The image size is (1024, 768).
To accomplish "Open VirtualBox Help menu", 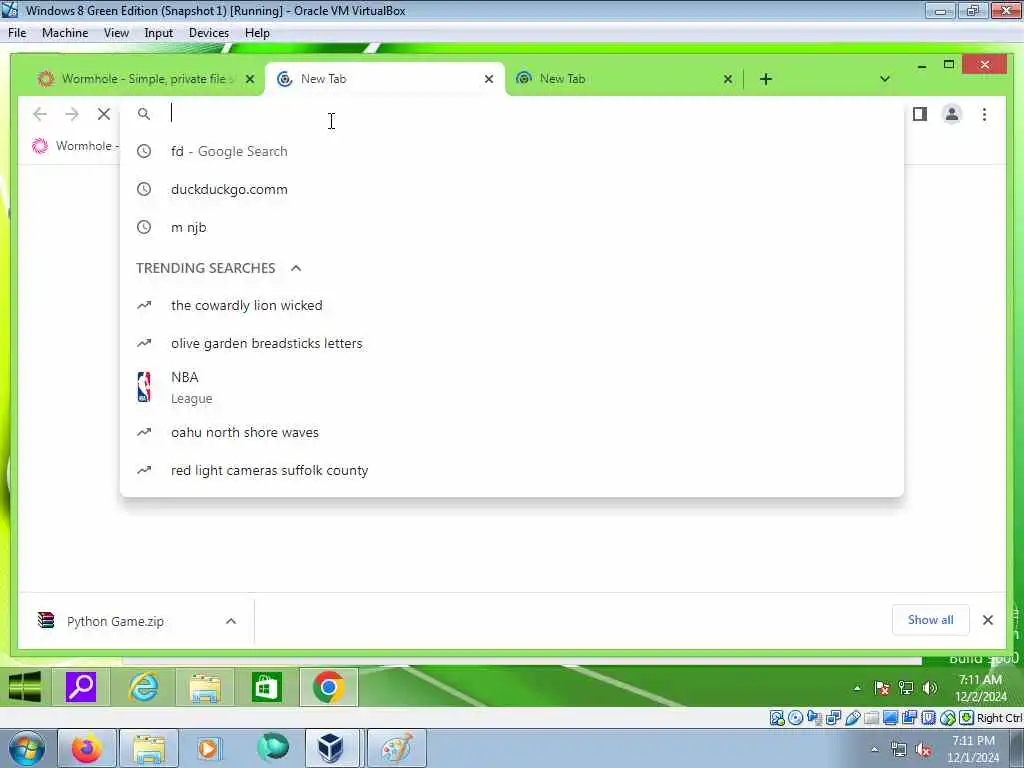I will (x=257, y=33).
